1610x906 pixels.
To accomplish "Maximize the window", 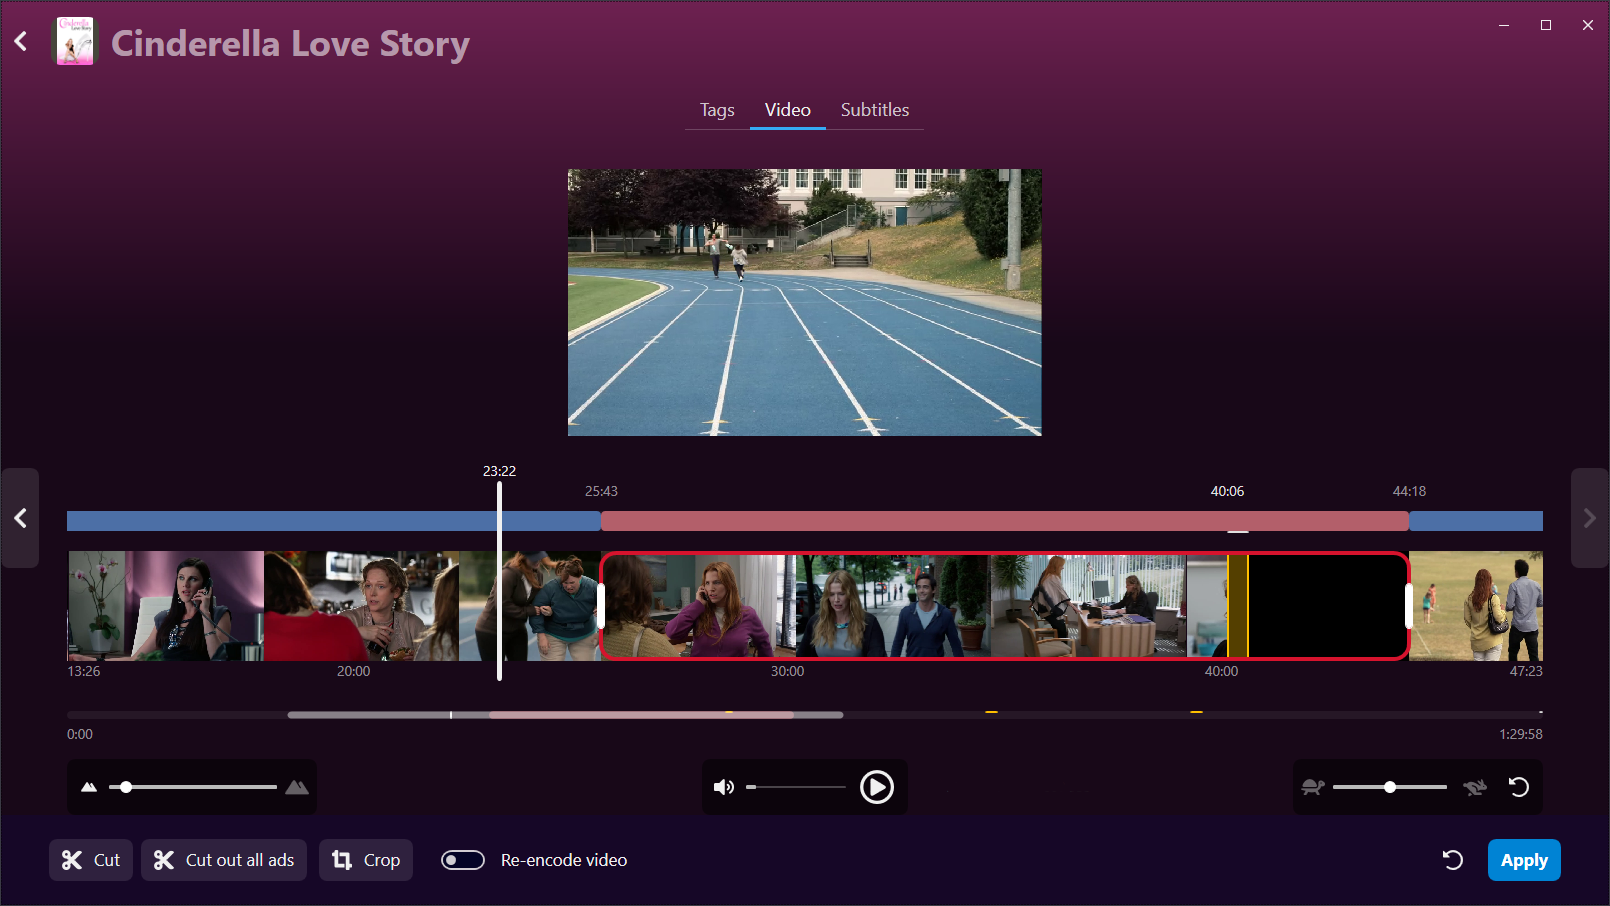I will click(x=1546, y=25).
